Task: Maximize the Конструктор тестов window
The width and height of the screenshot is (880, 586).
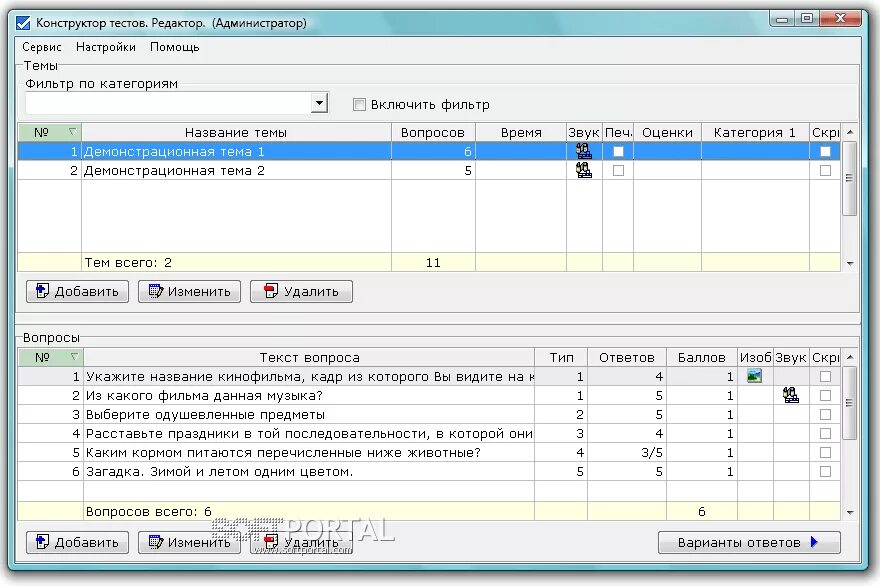Action: 807,19
